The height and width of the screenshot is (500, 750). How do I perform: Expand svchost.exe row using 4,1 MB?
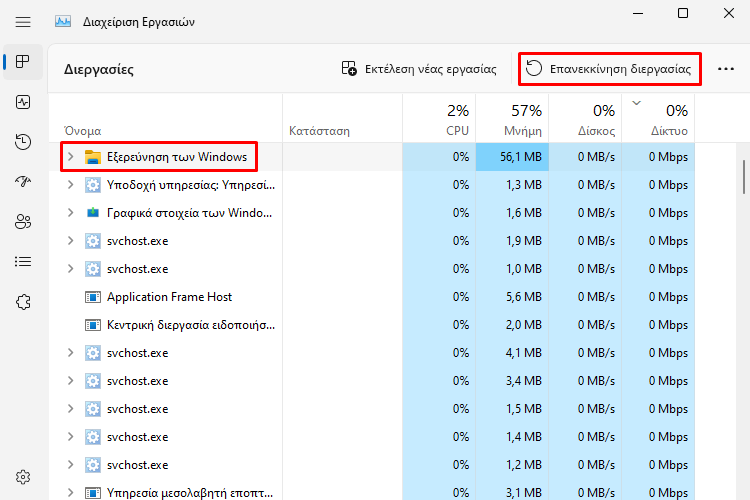click(70, 353)
